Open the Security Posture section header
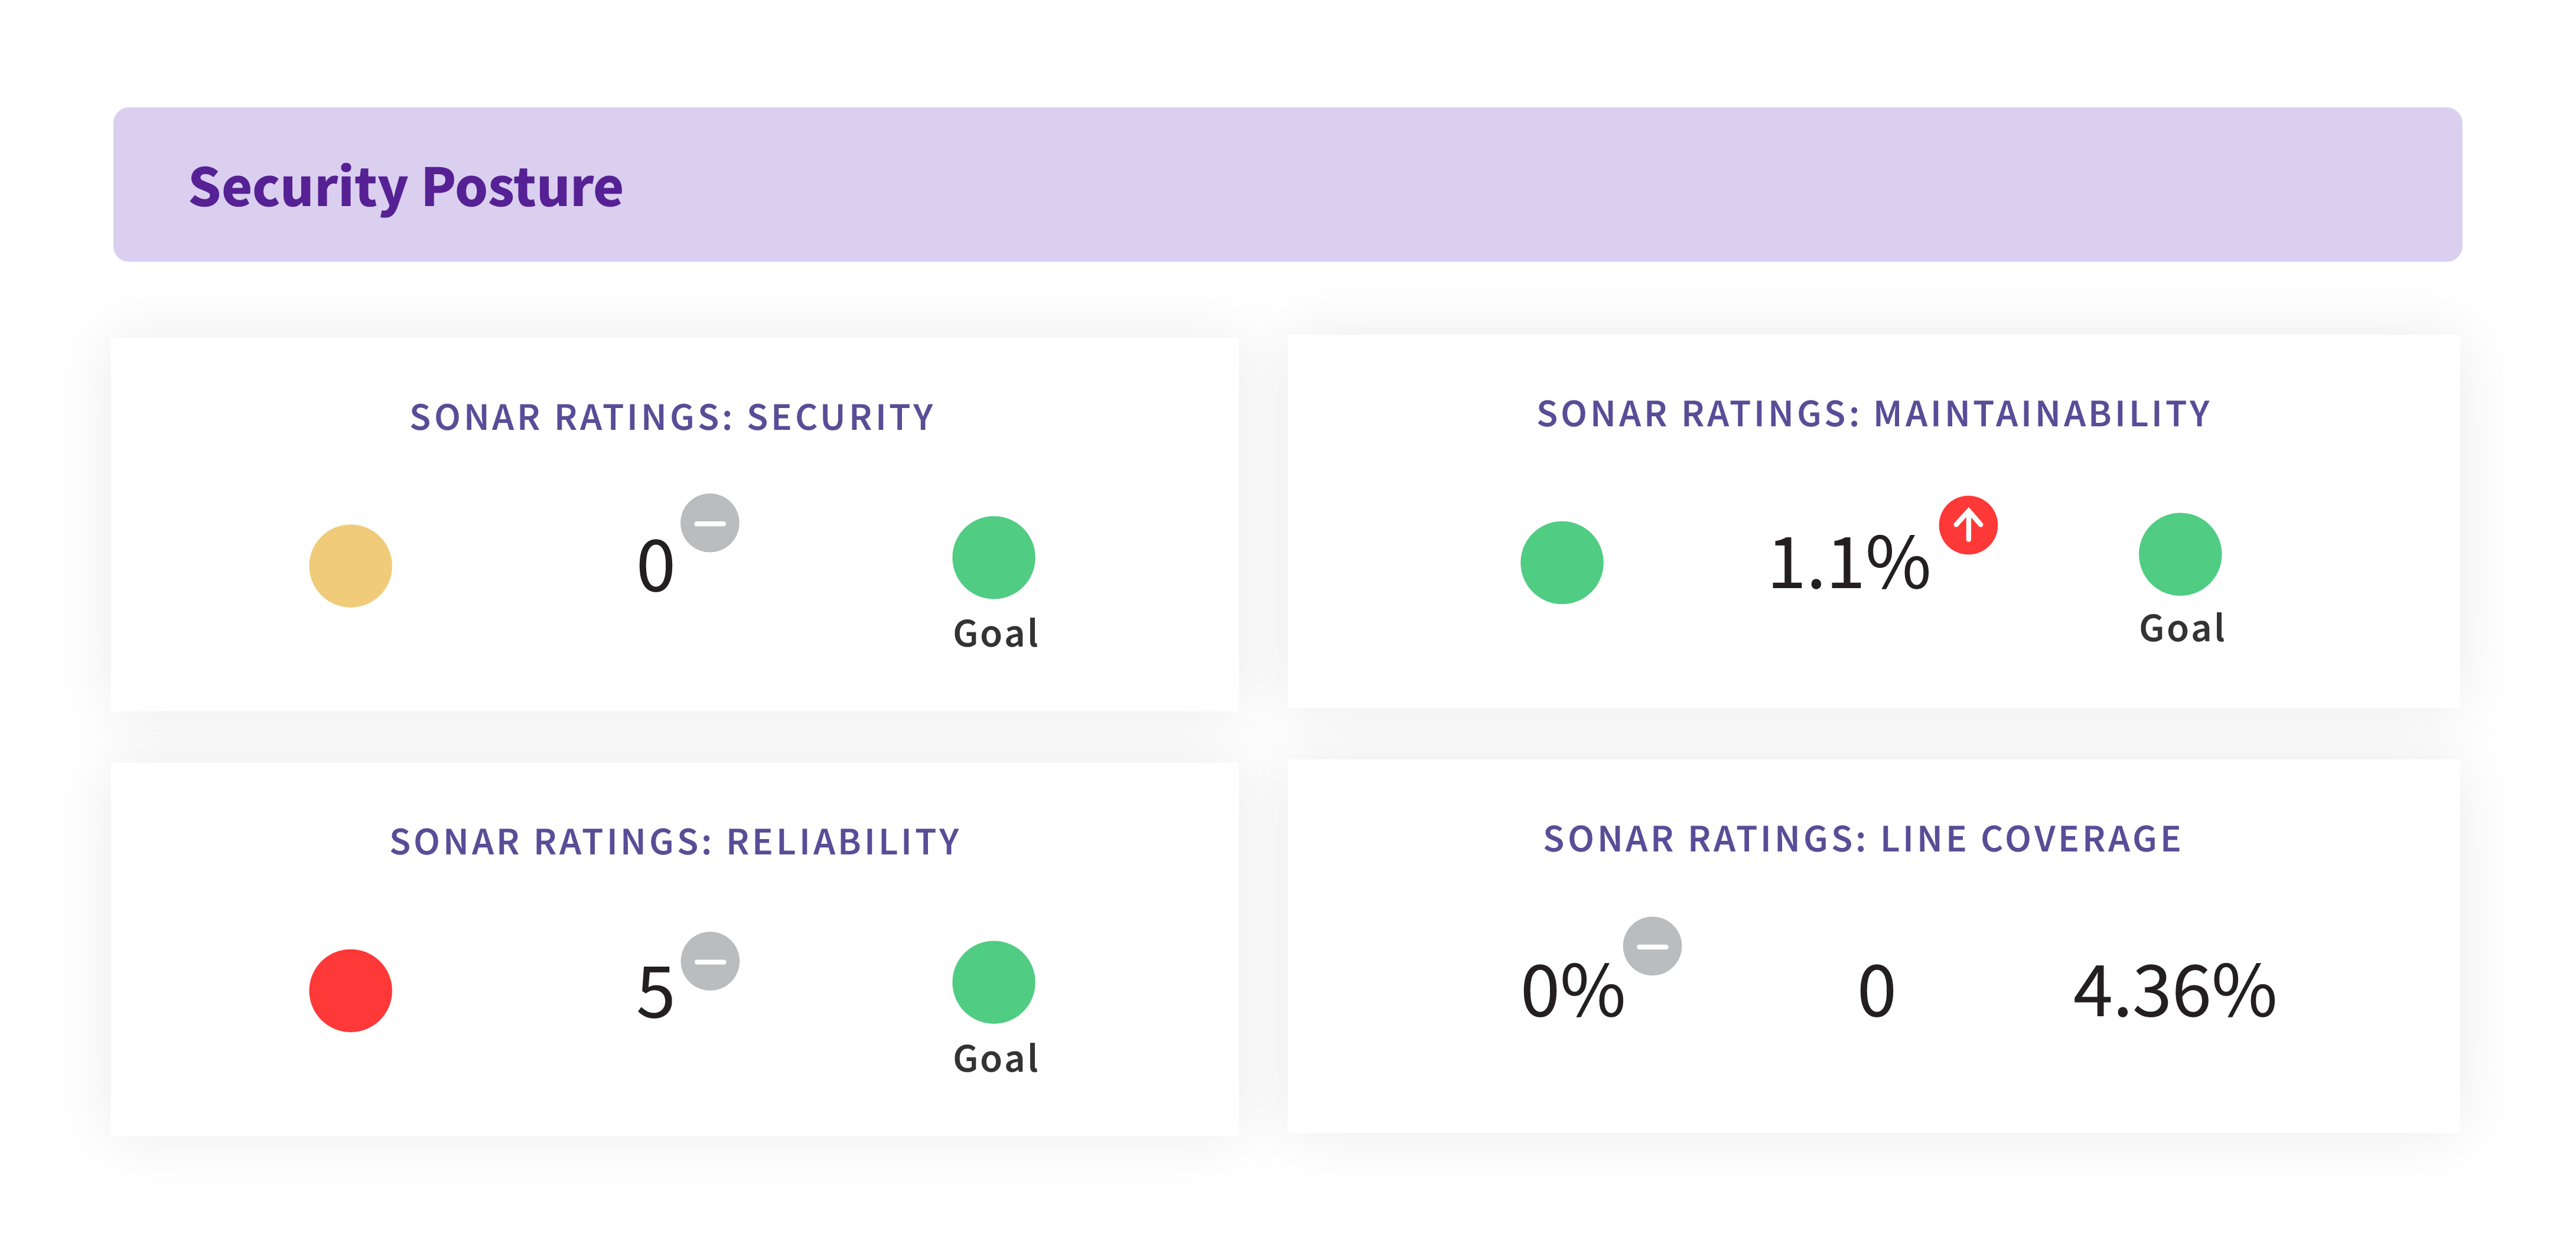The image size is (2576, 1253). tap(405, 186)
